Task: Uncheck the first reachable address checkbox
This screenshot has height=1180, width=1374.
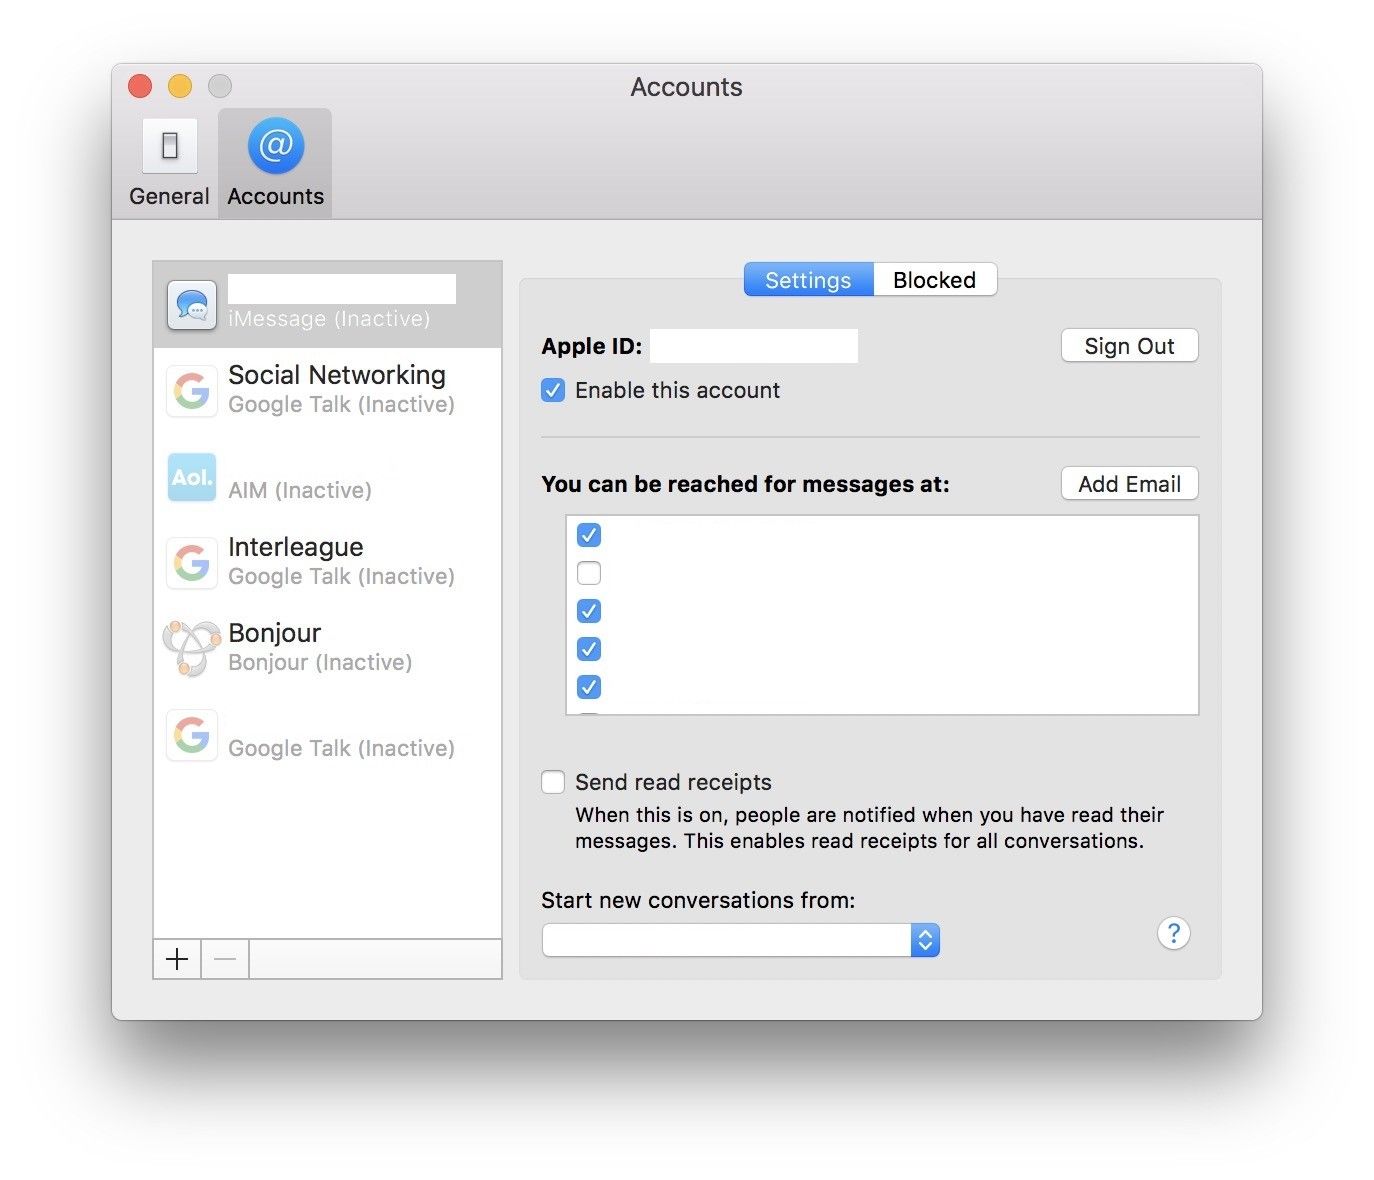Action: 589,535
